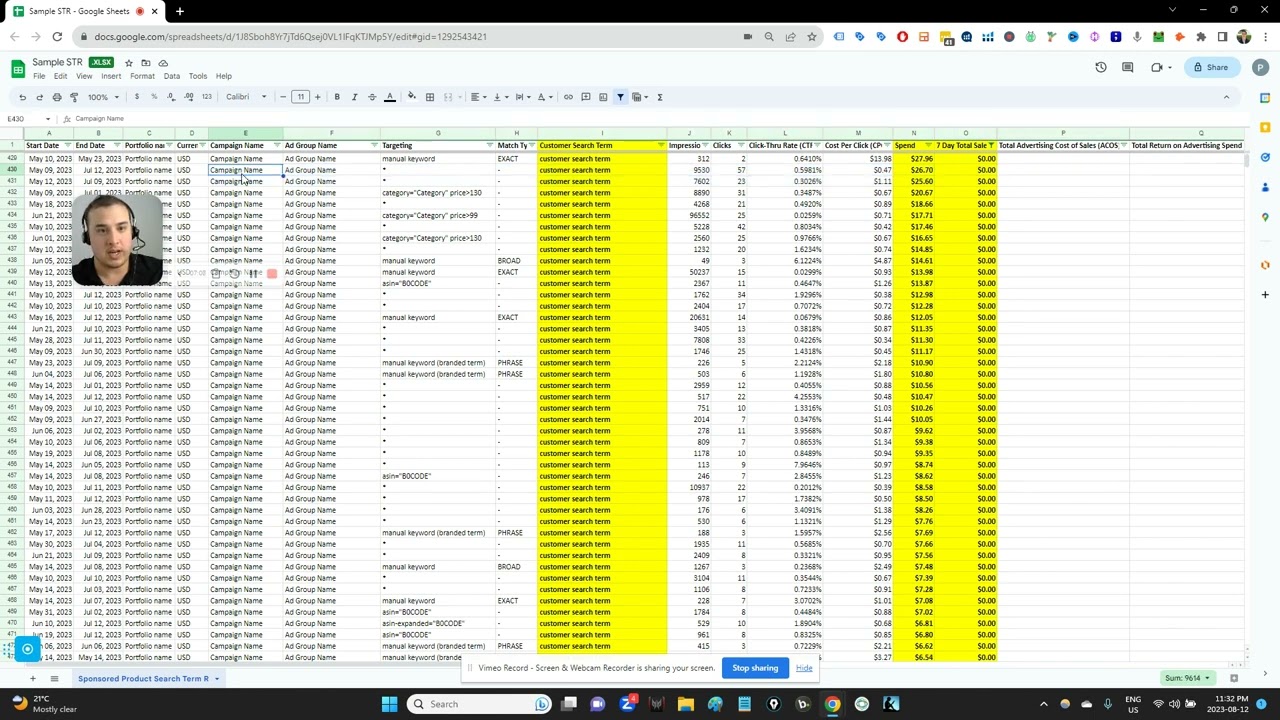Open the Windows Start menu
The width and height of the screenshot is (1280, 720).
[x=389, y=704]
